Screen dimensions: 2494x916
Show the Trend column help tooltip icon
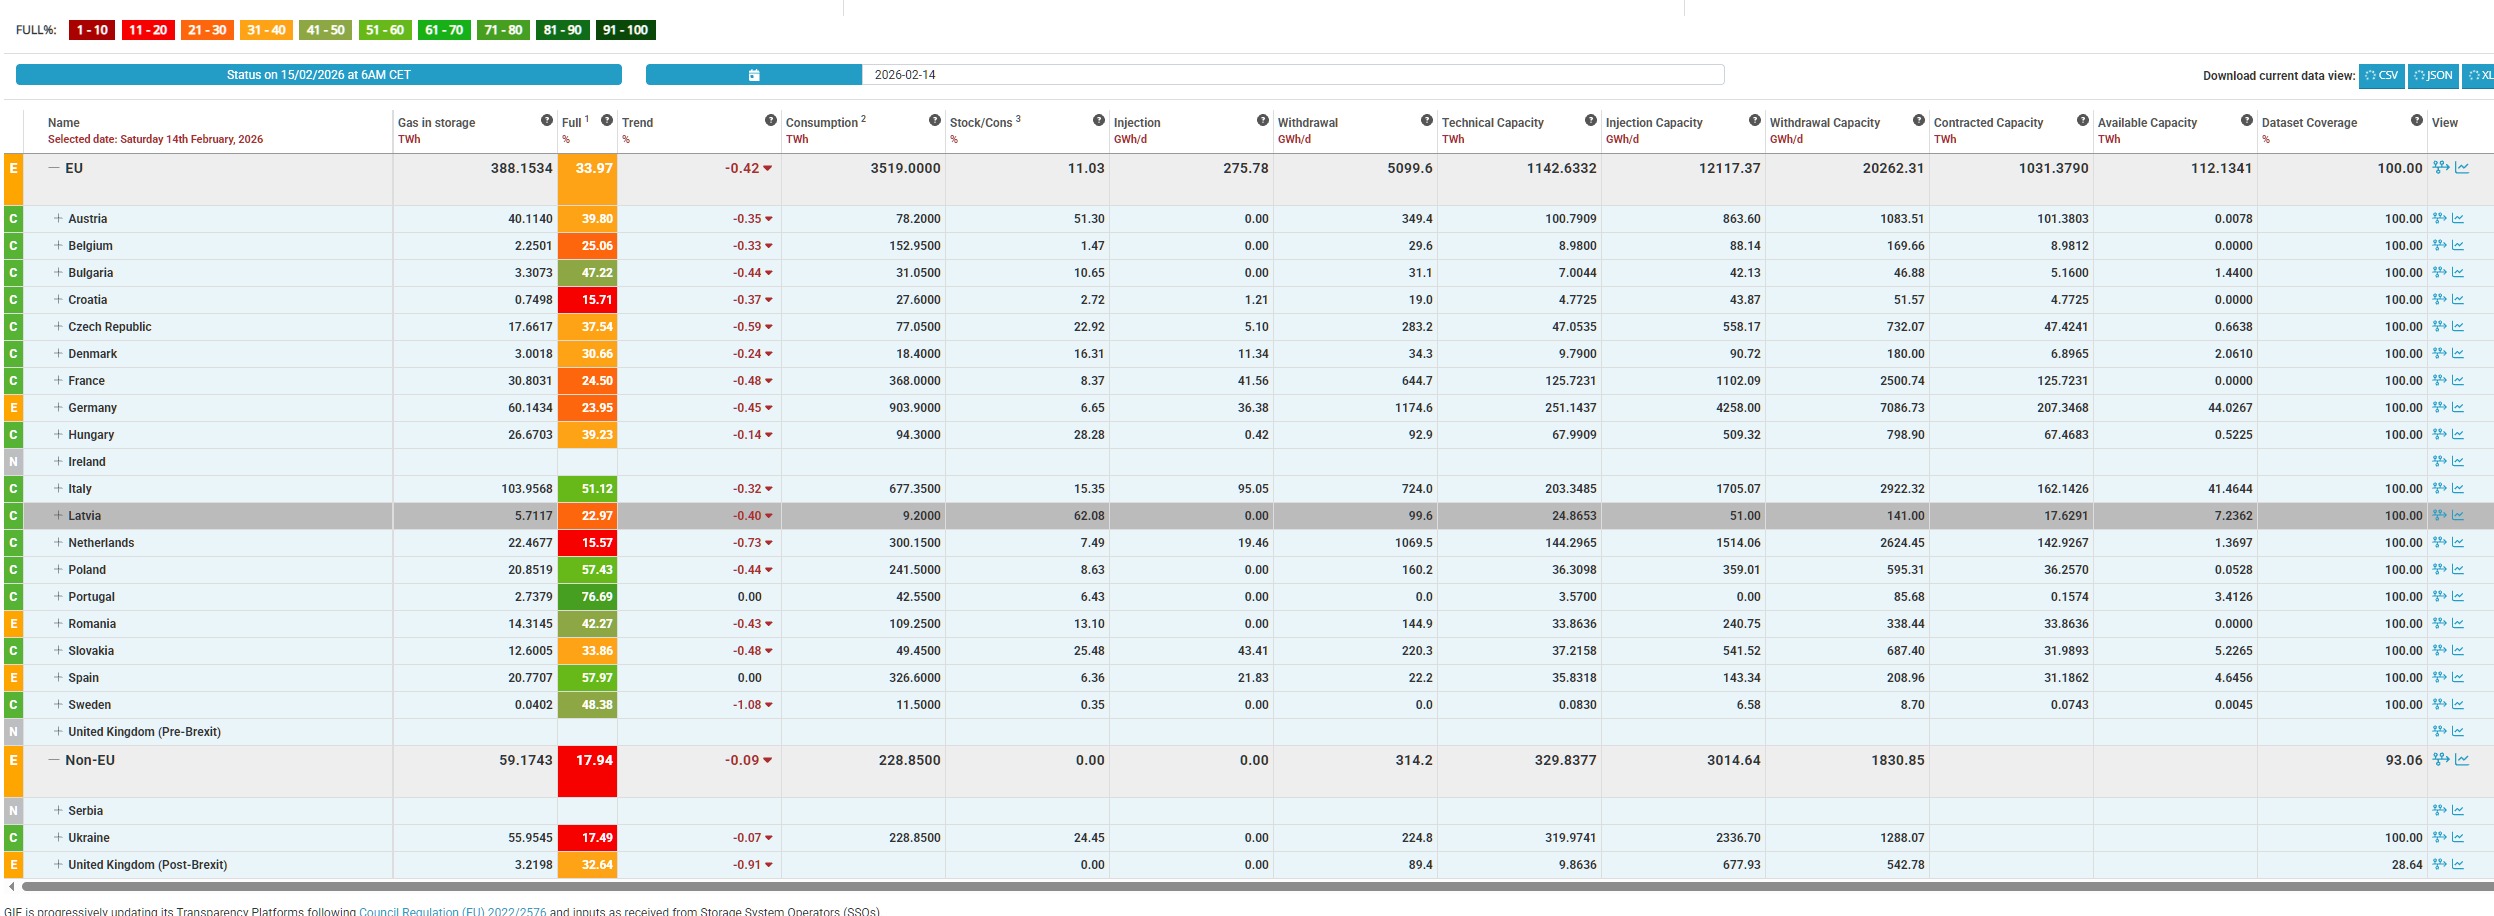(771, 120)
